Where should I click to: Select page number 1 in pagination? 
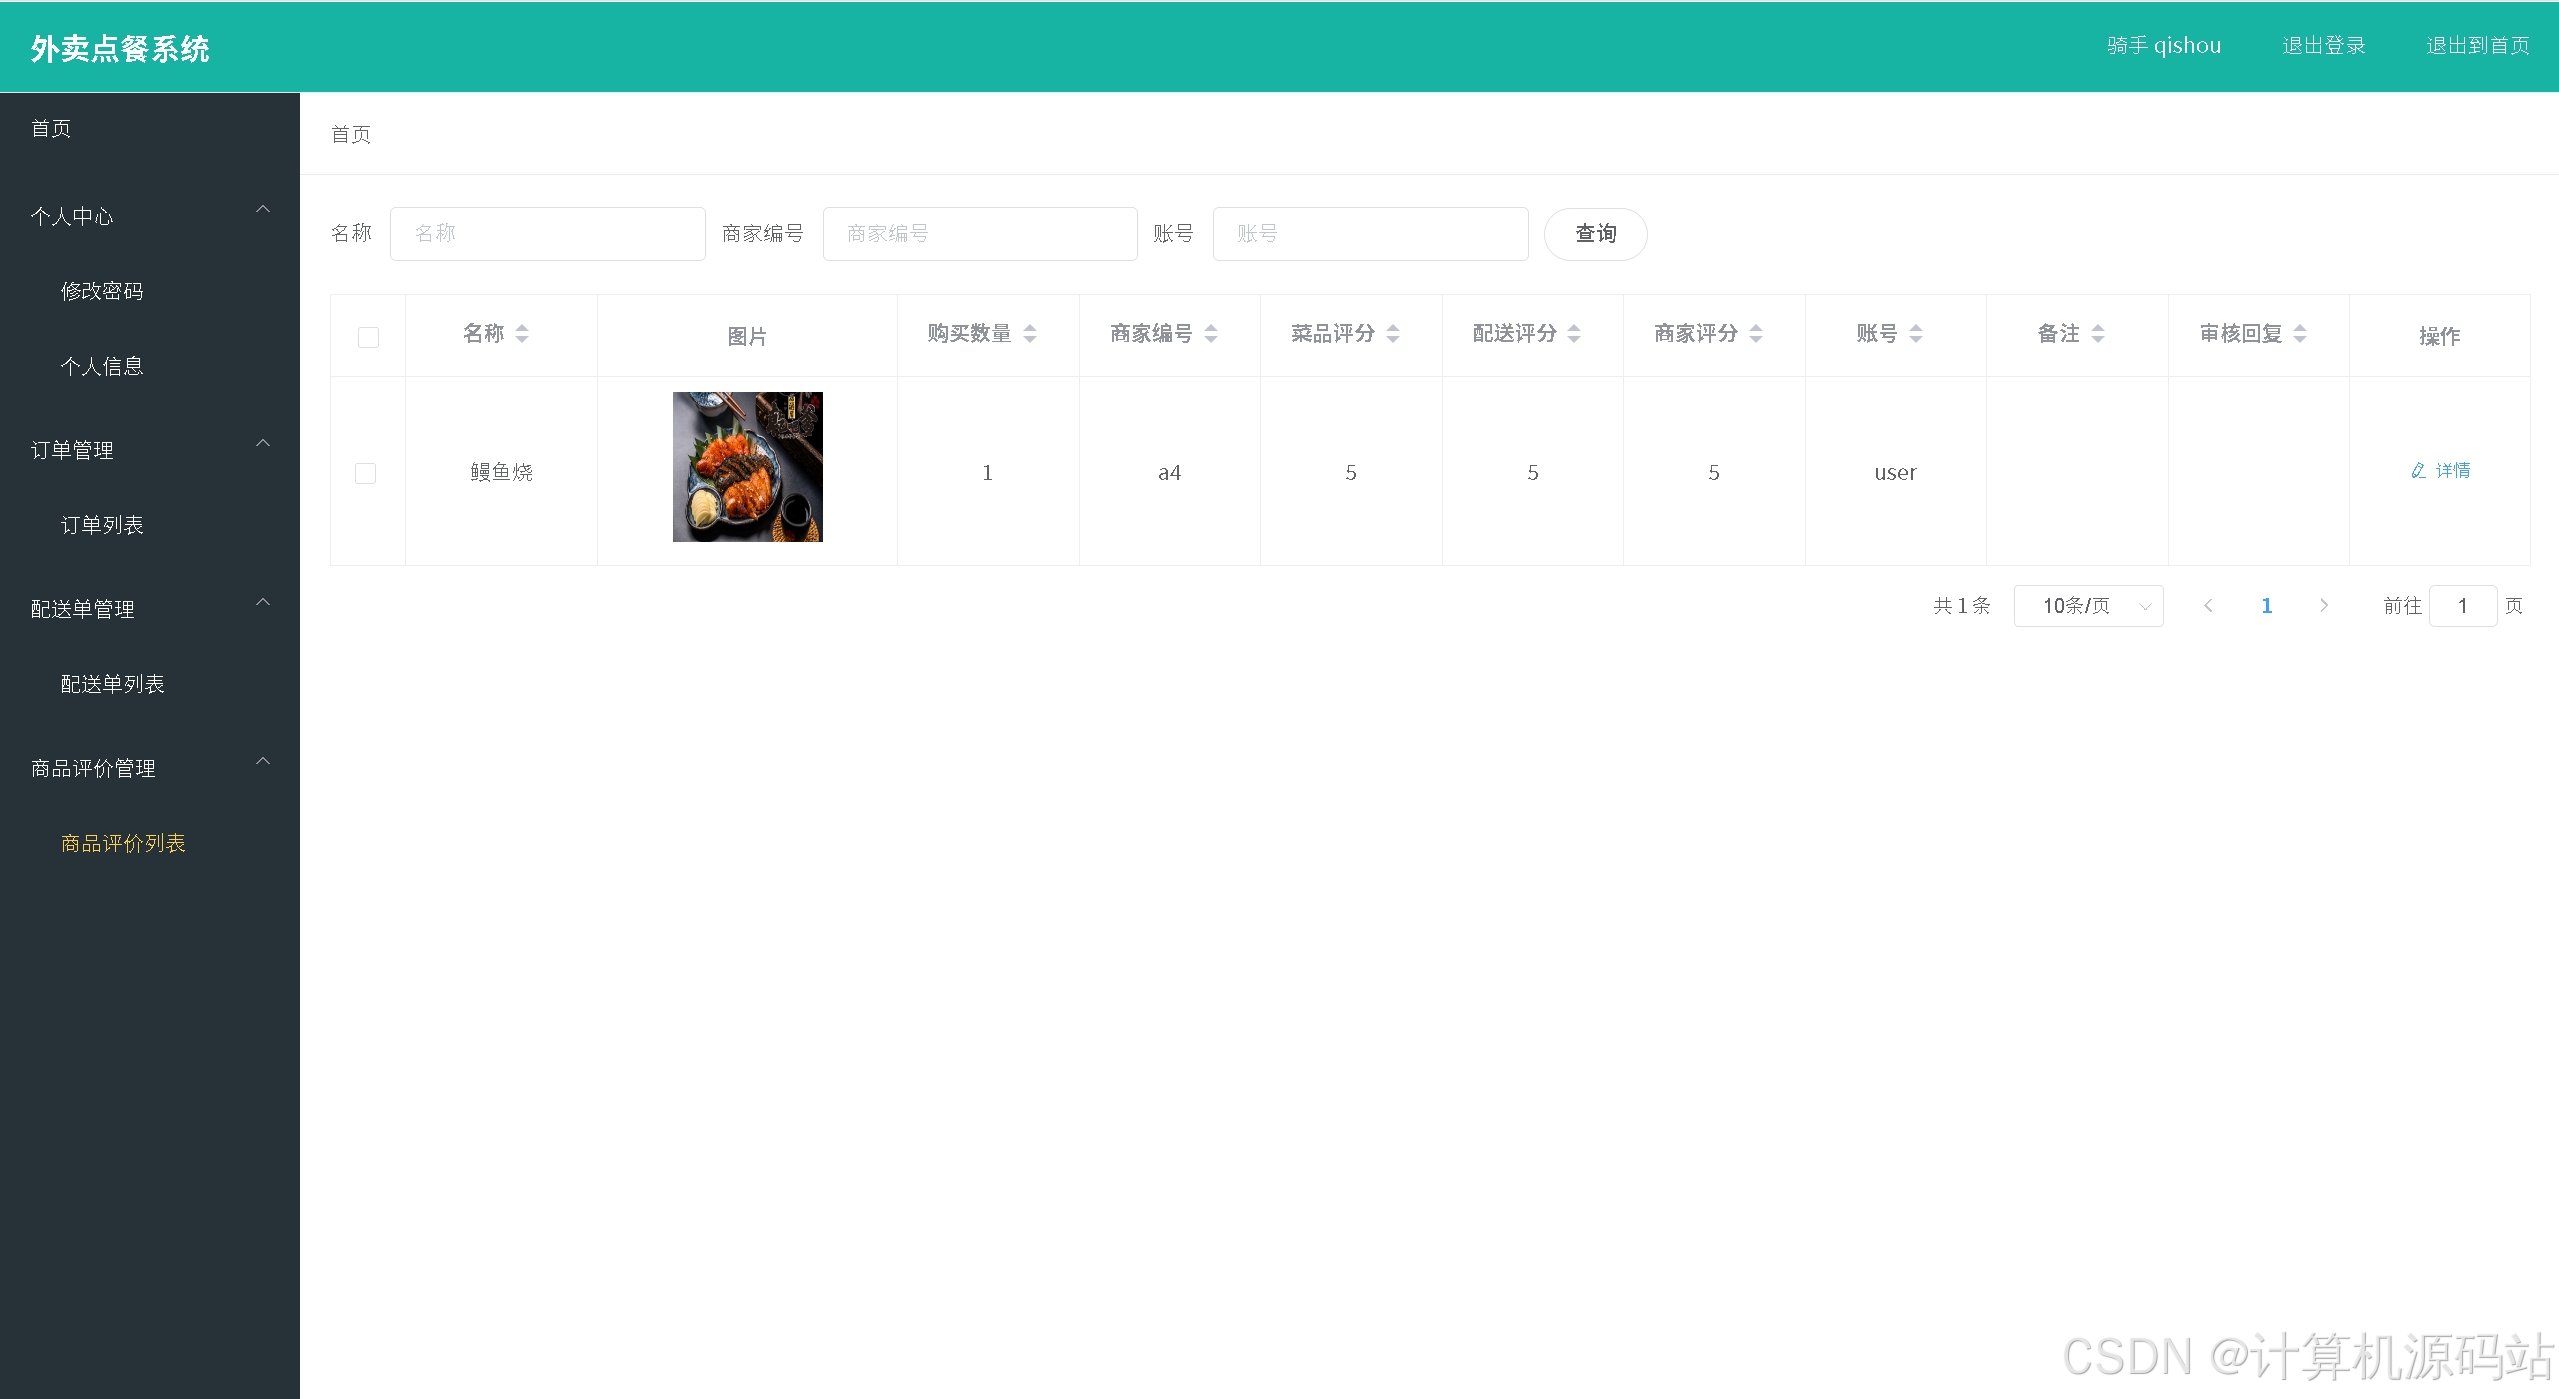[x=2266, y=606]
